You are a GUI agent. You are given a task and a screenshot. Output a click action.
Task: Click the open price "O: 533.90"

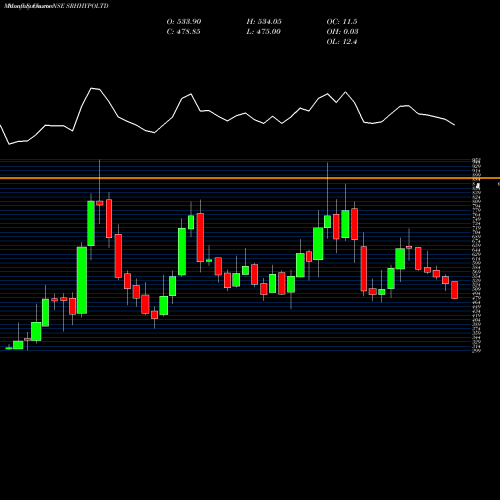pos(184,22)
